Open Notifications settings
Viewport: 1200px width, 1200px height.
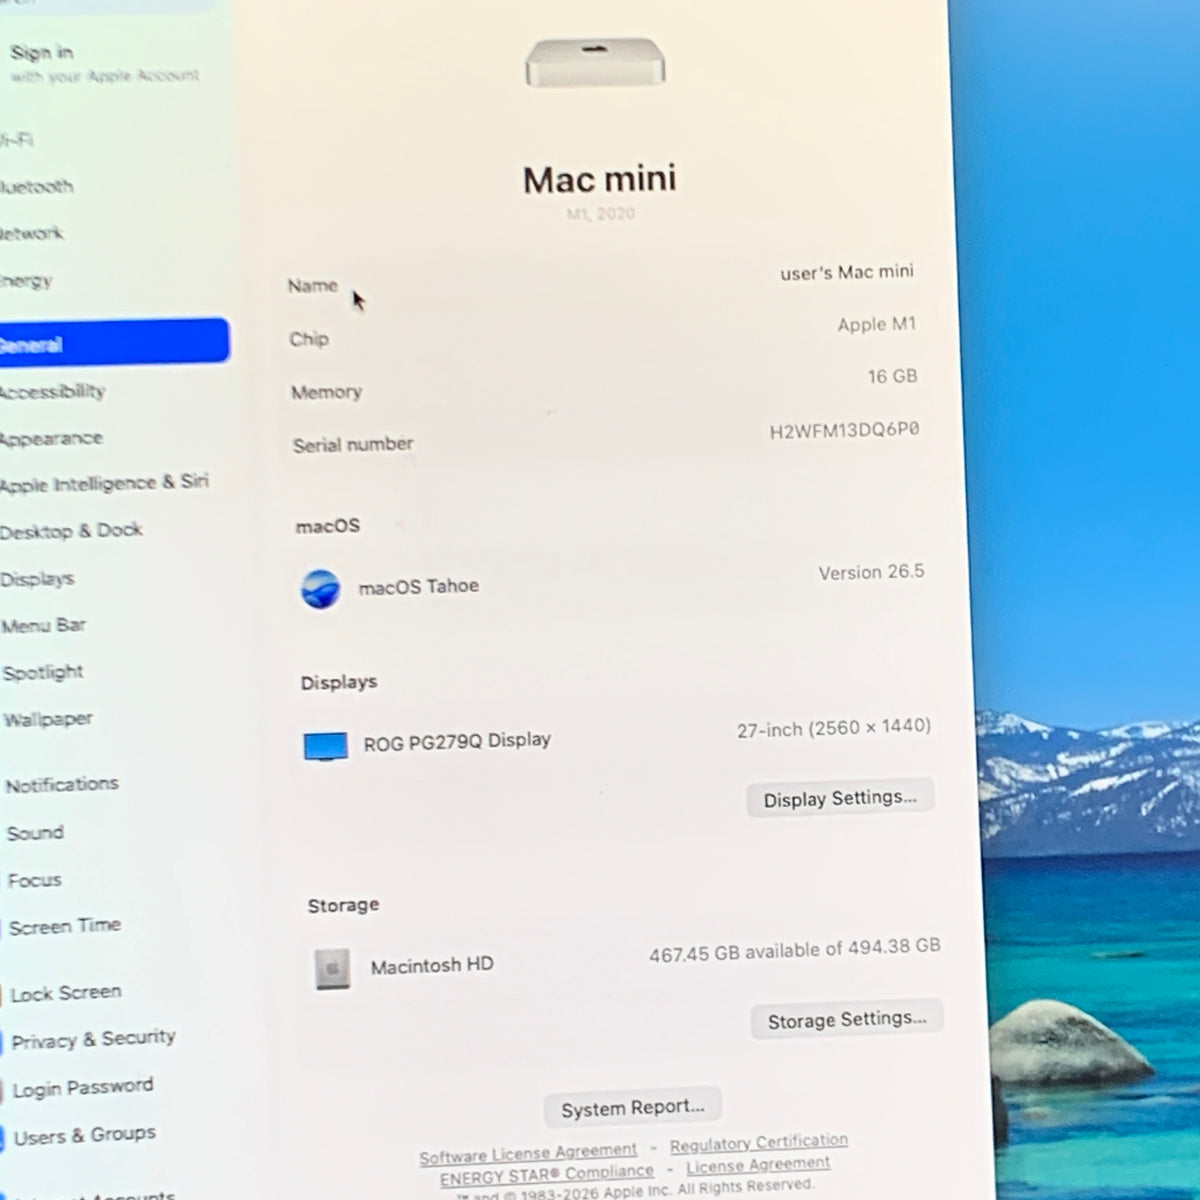(x=62, y=785)
